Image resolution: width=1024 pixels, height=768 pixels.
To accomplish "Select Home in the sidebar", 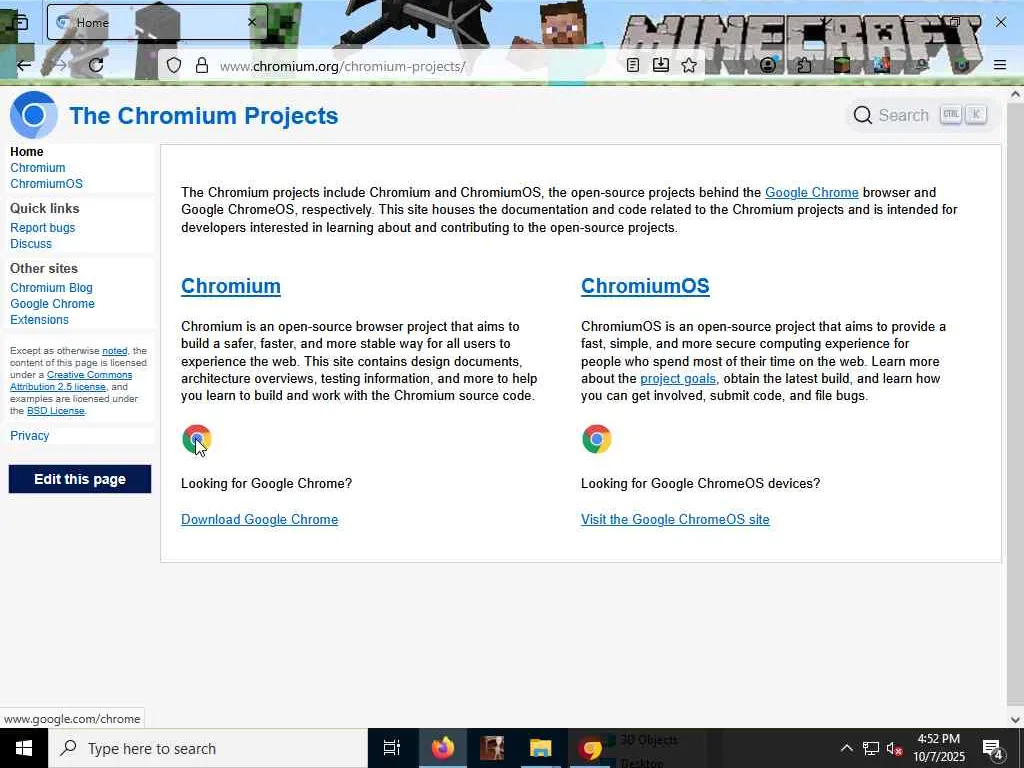I will [27, 152].
